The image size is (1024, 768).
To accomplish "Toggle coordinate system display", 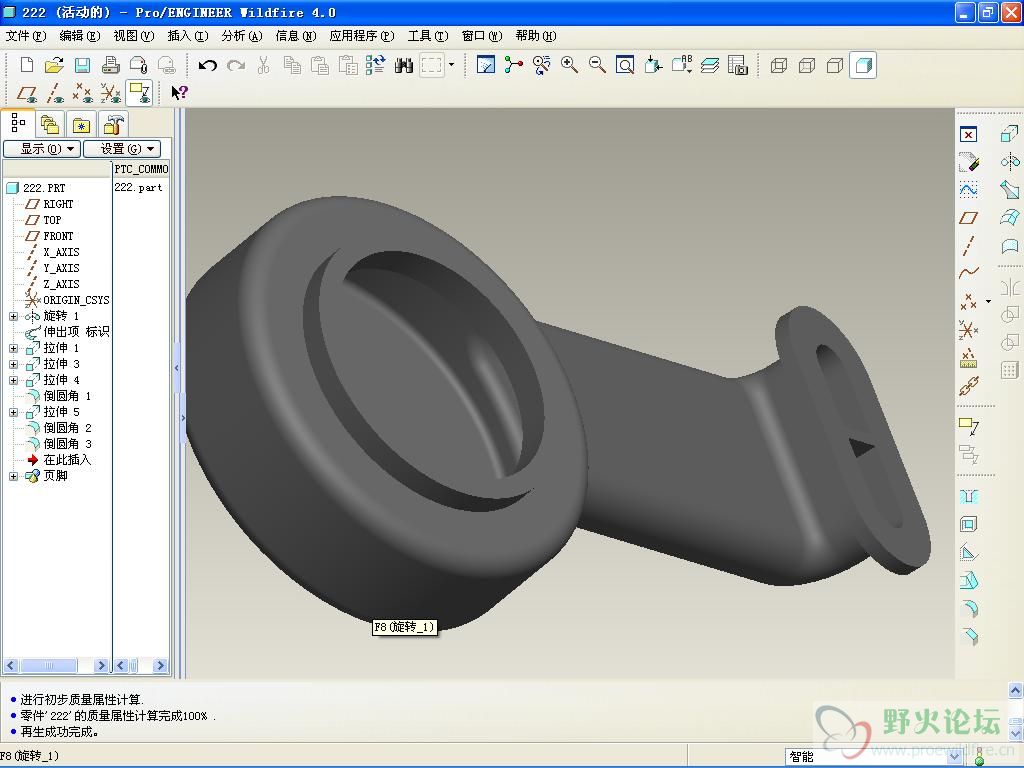I will 110,93.
